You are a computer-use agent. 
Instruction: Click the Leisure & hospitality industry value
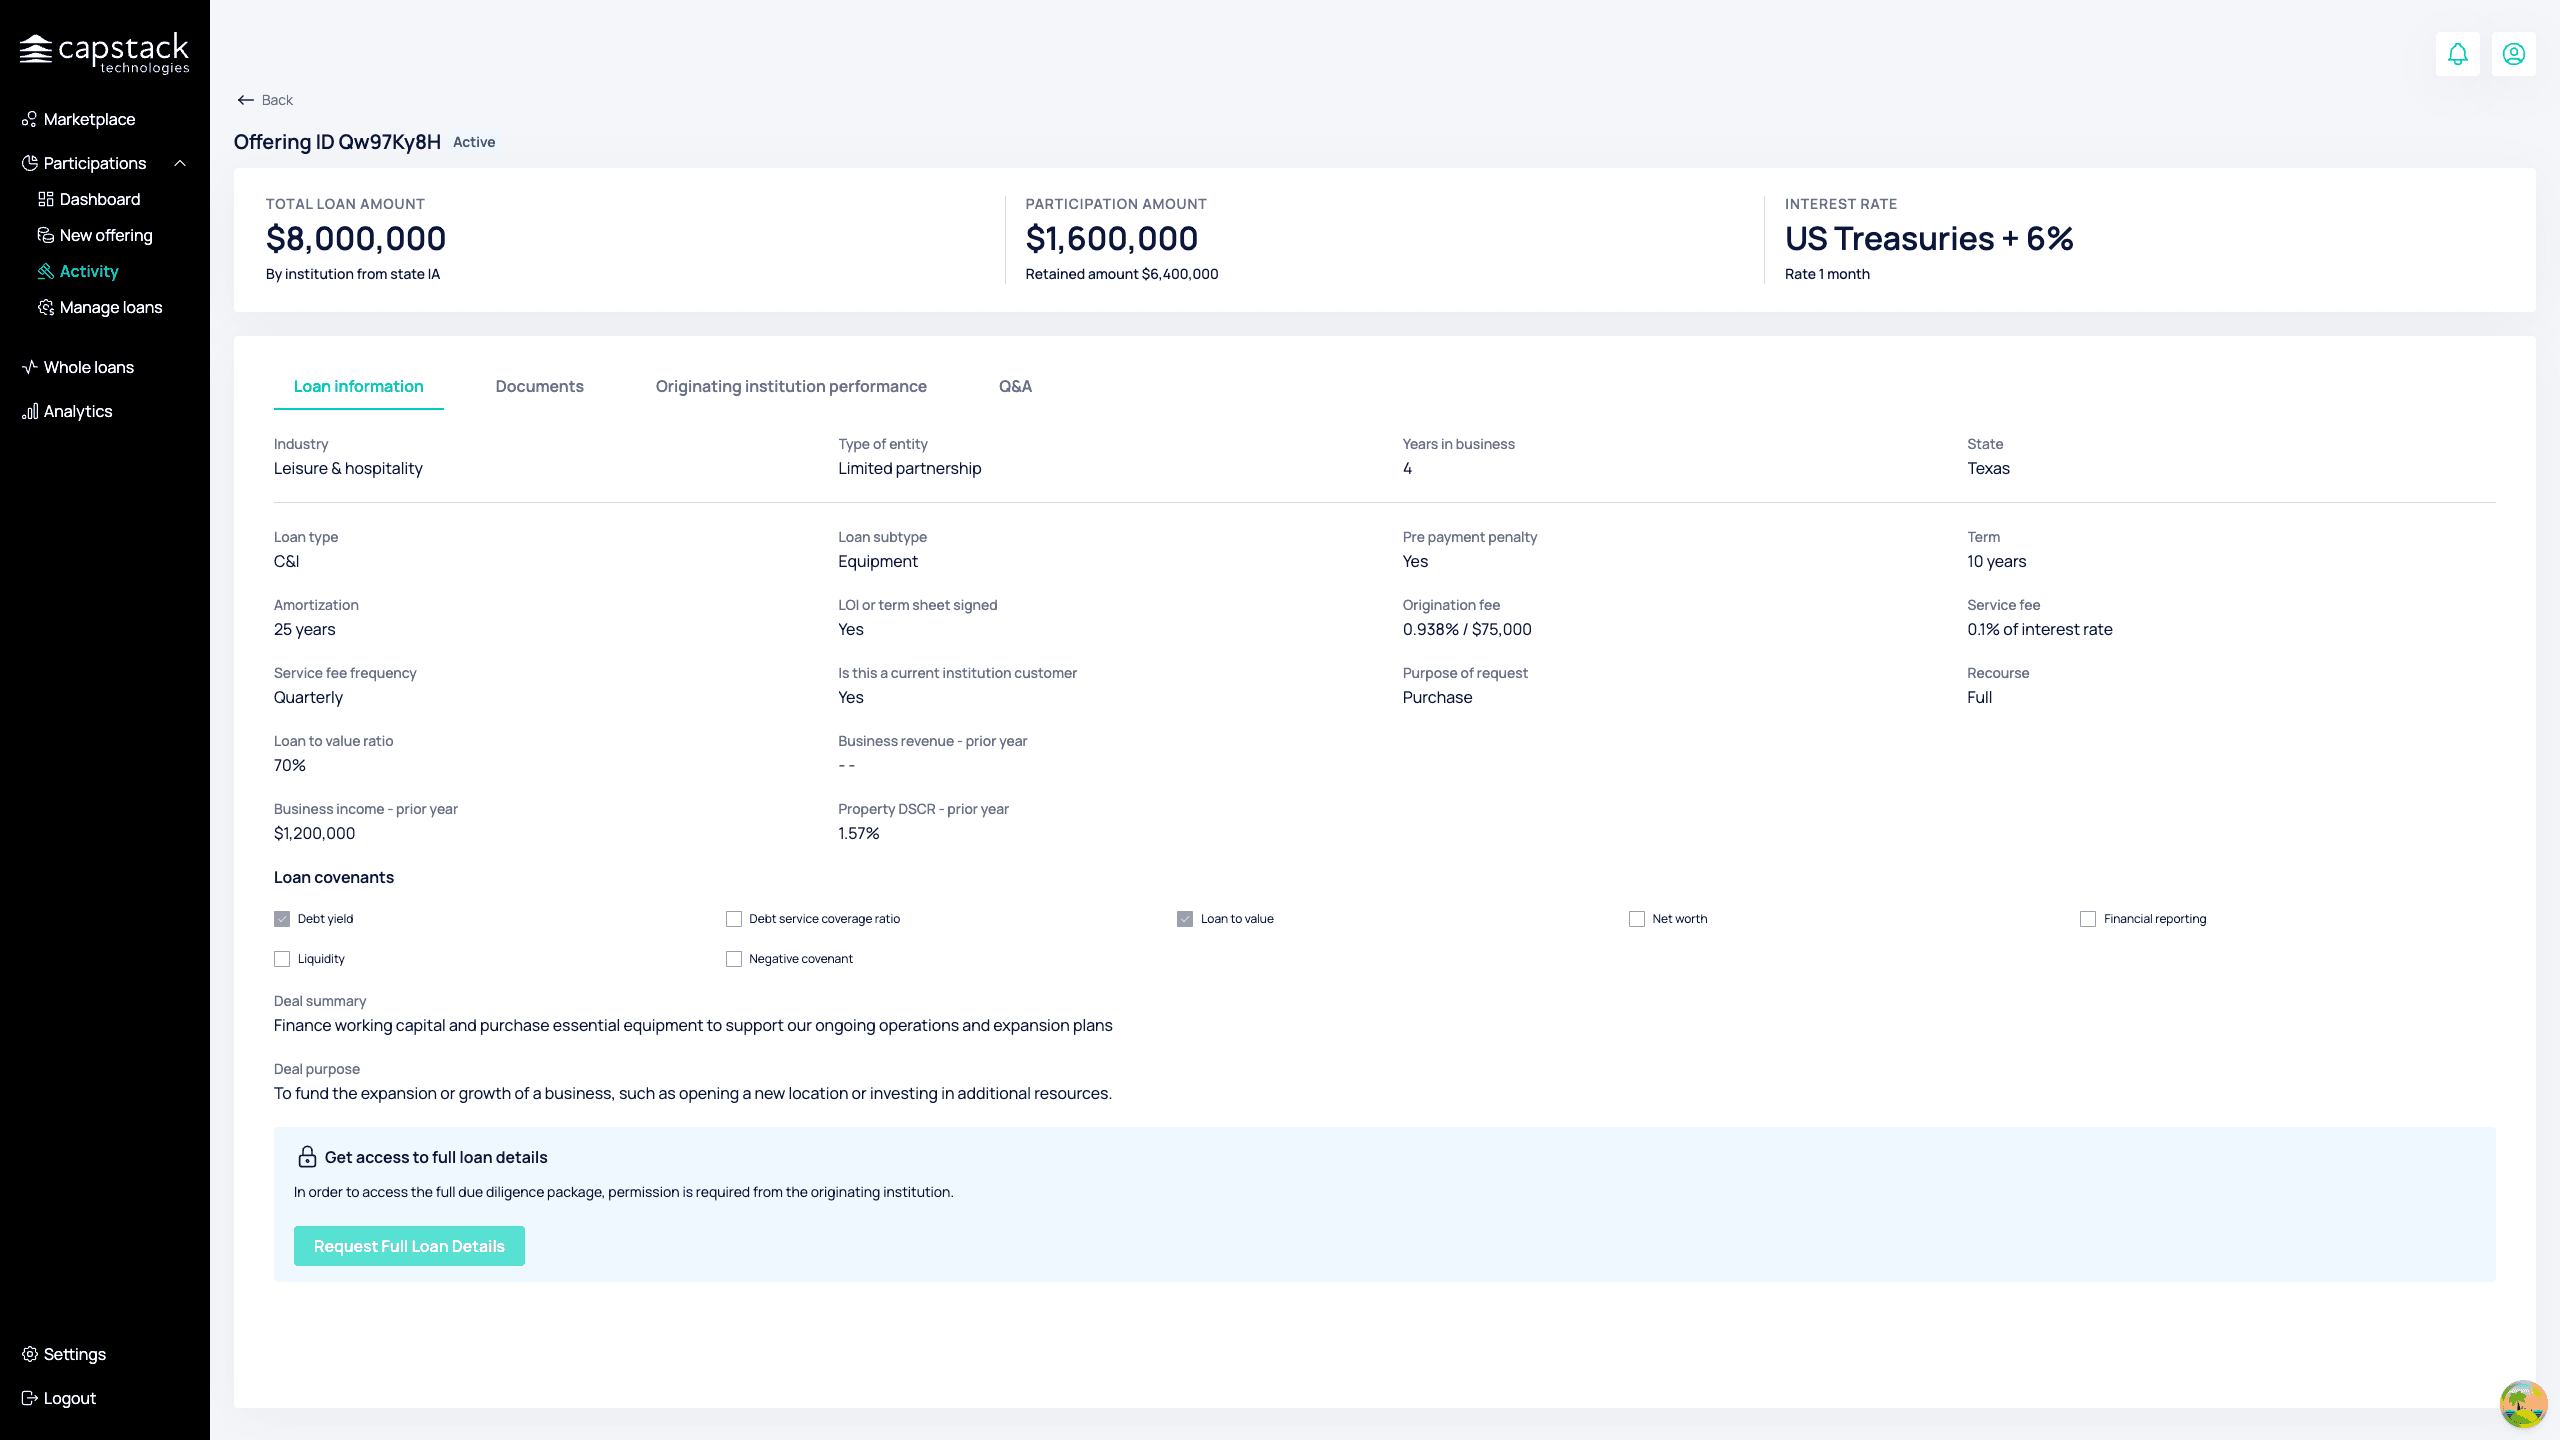point(348,469)
